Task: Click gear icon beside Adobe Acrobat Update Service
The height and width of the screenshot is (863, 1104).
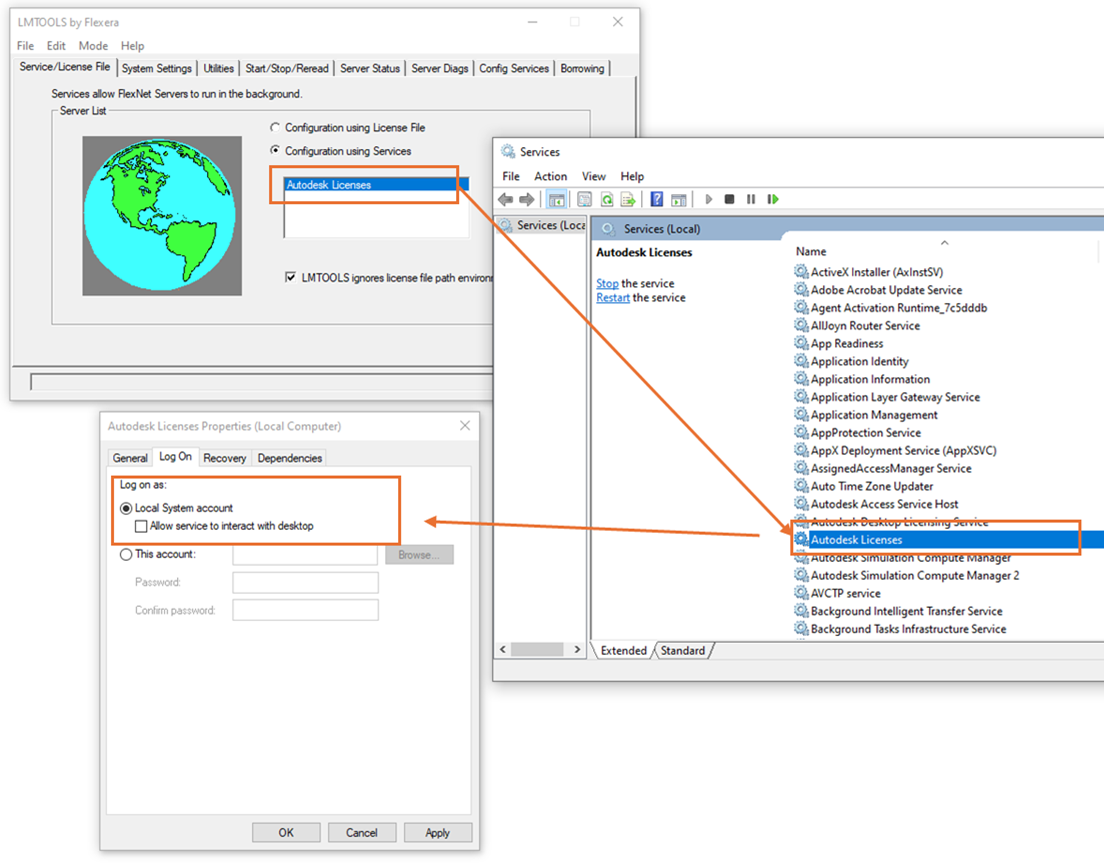Action: (801, 289)
